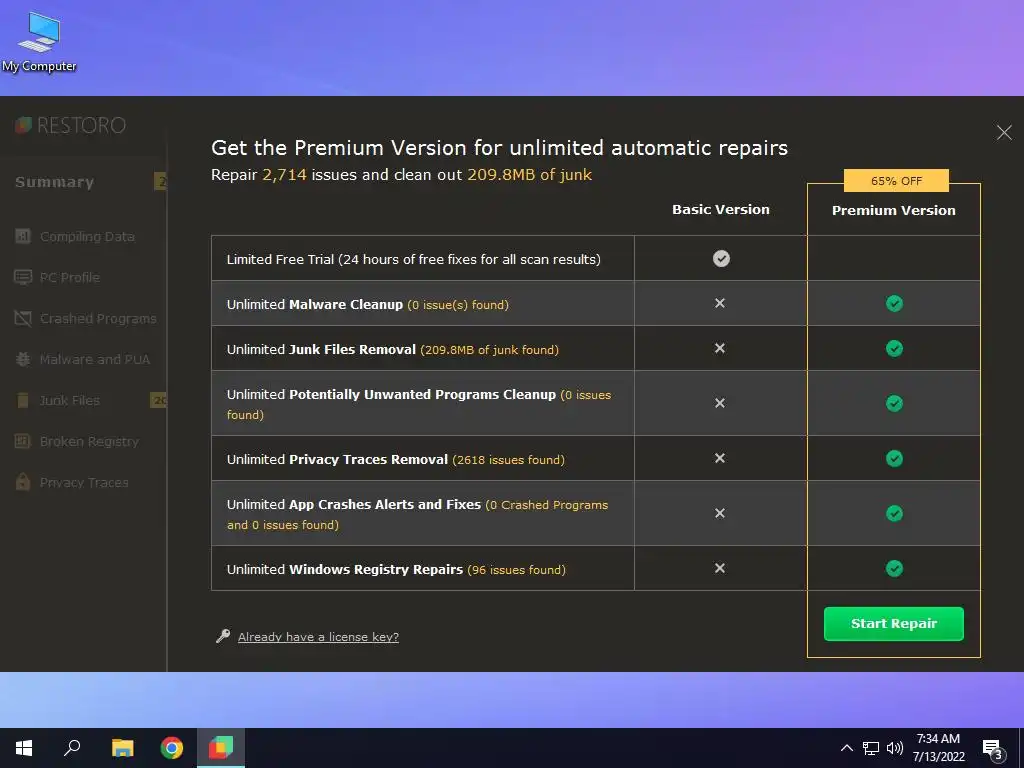
Task: Open taskbar search
Action: point(72,748)
